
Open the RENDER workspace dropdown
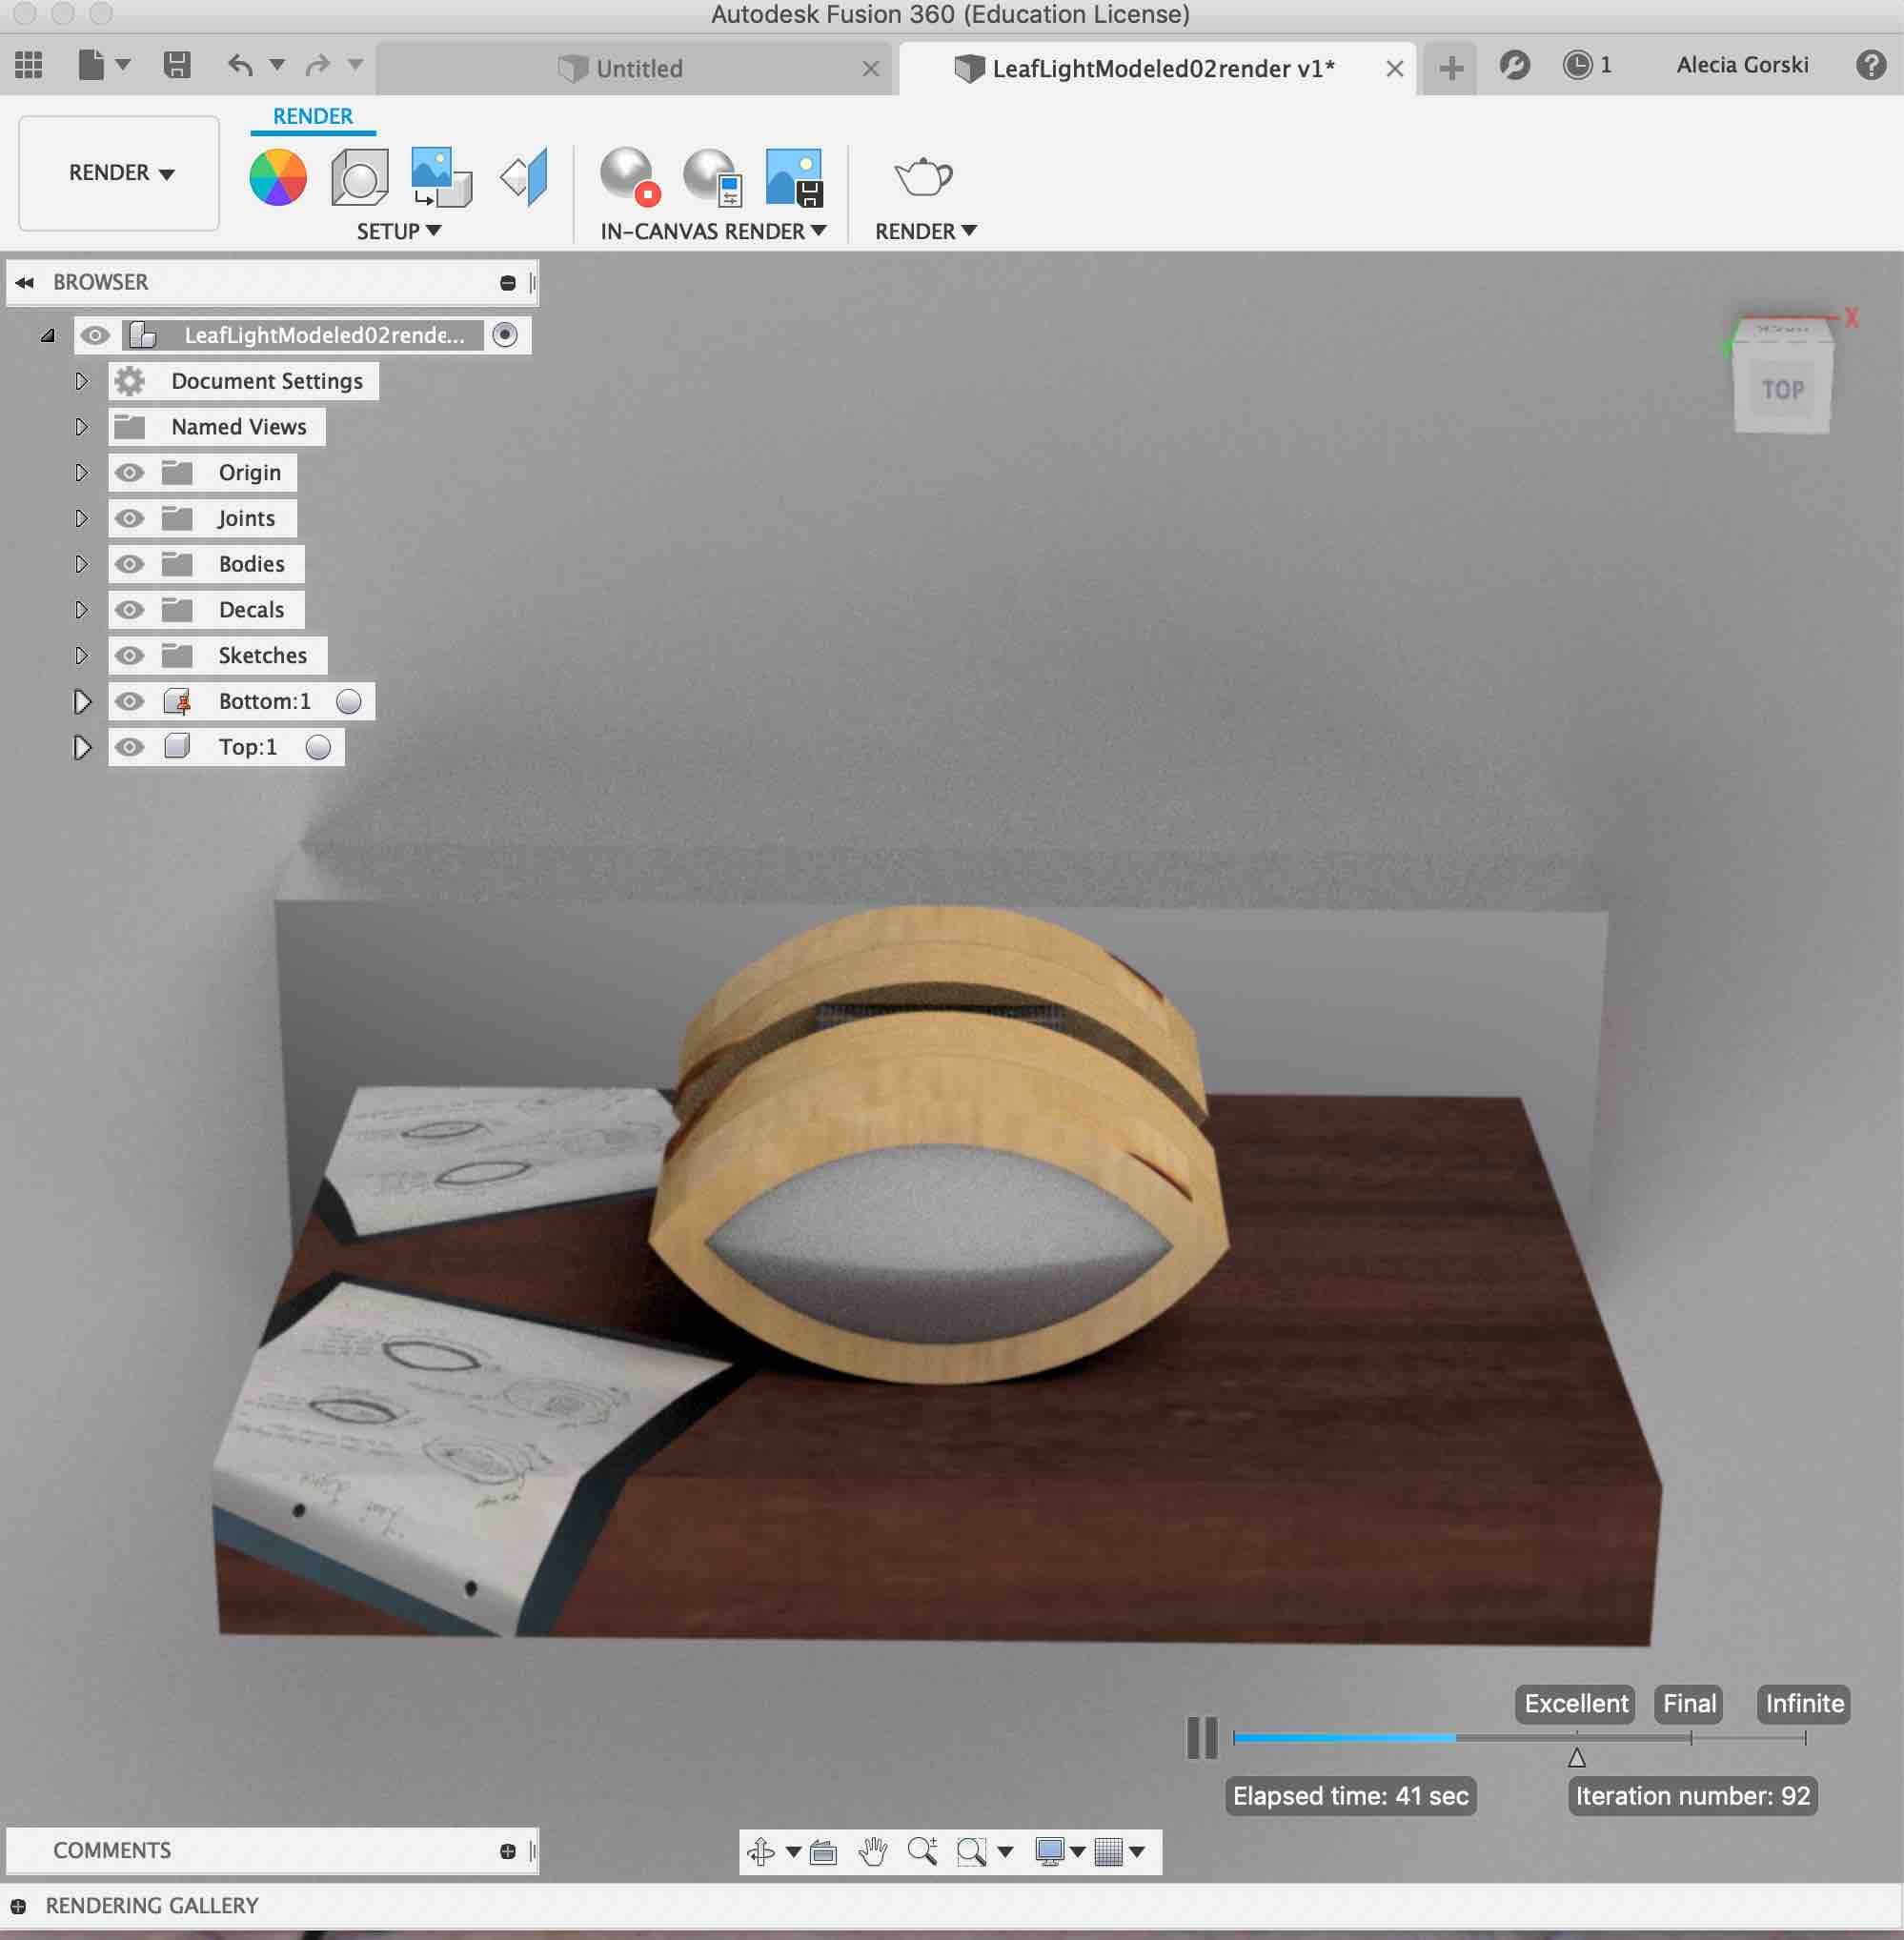[x=119, y=173]
